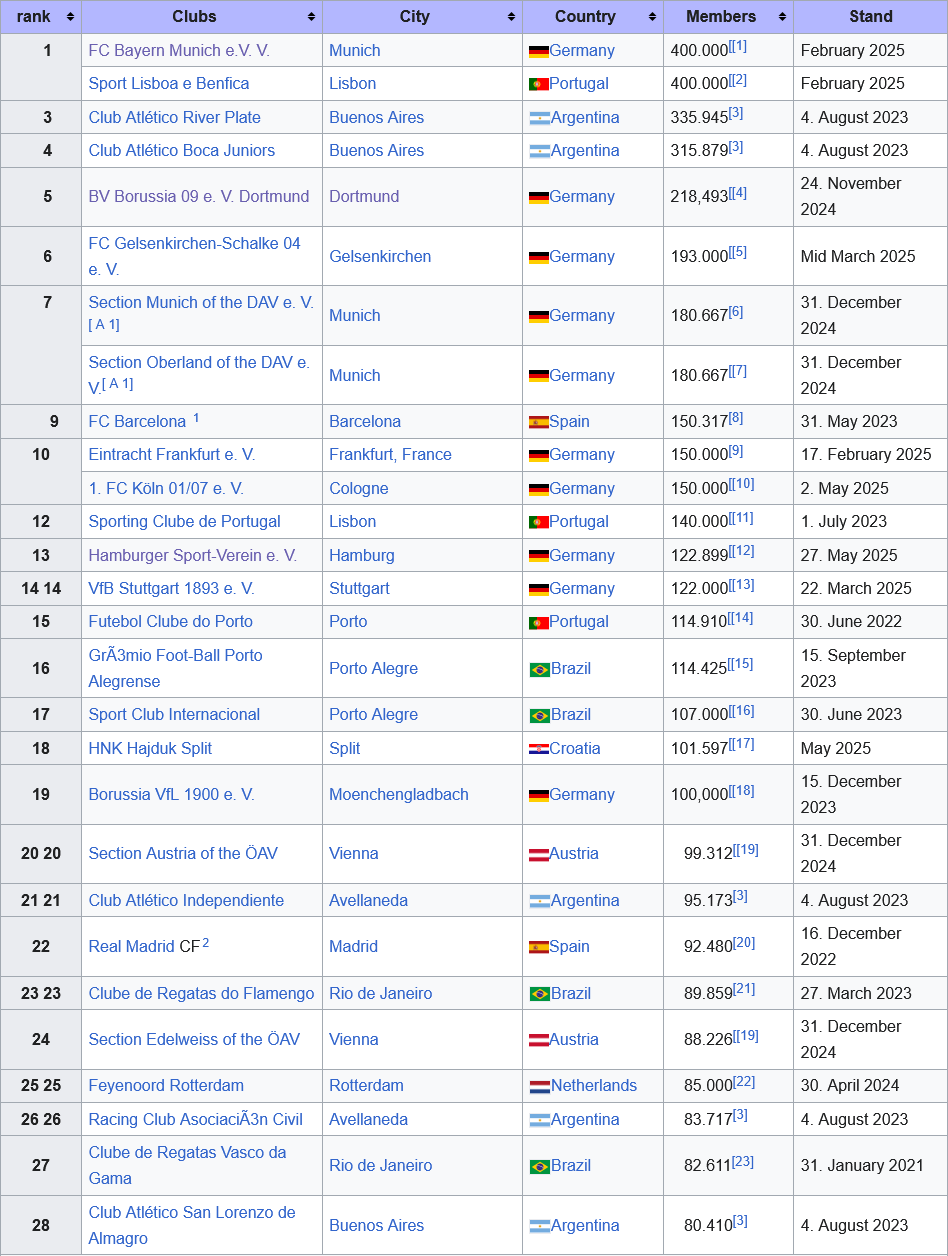Open FC Barcelona club link

click(137, 421)
